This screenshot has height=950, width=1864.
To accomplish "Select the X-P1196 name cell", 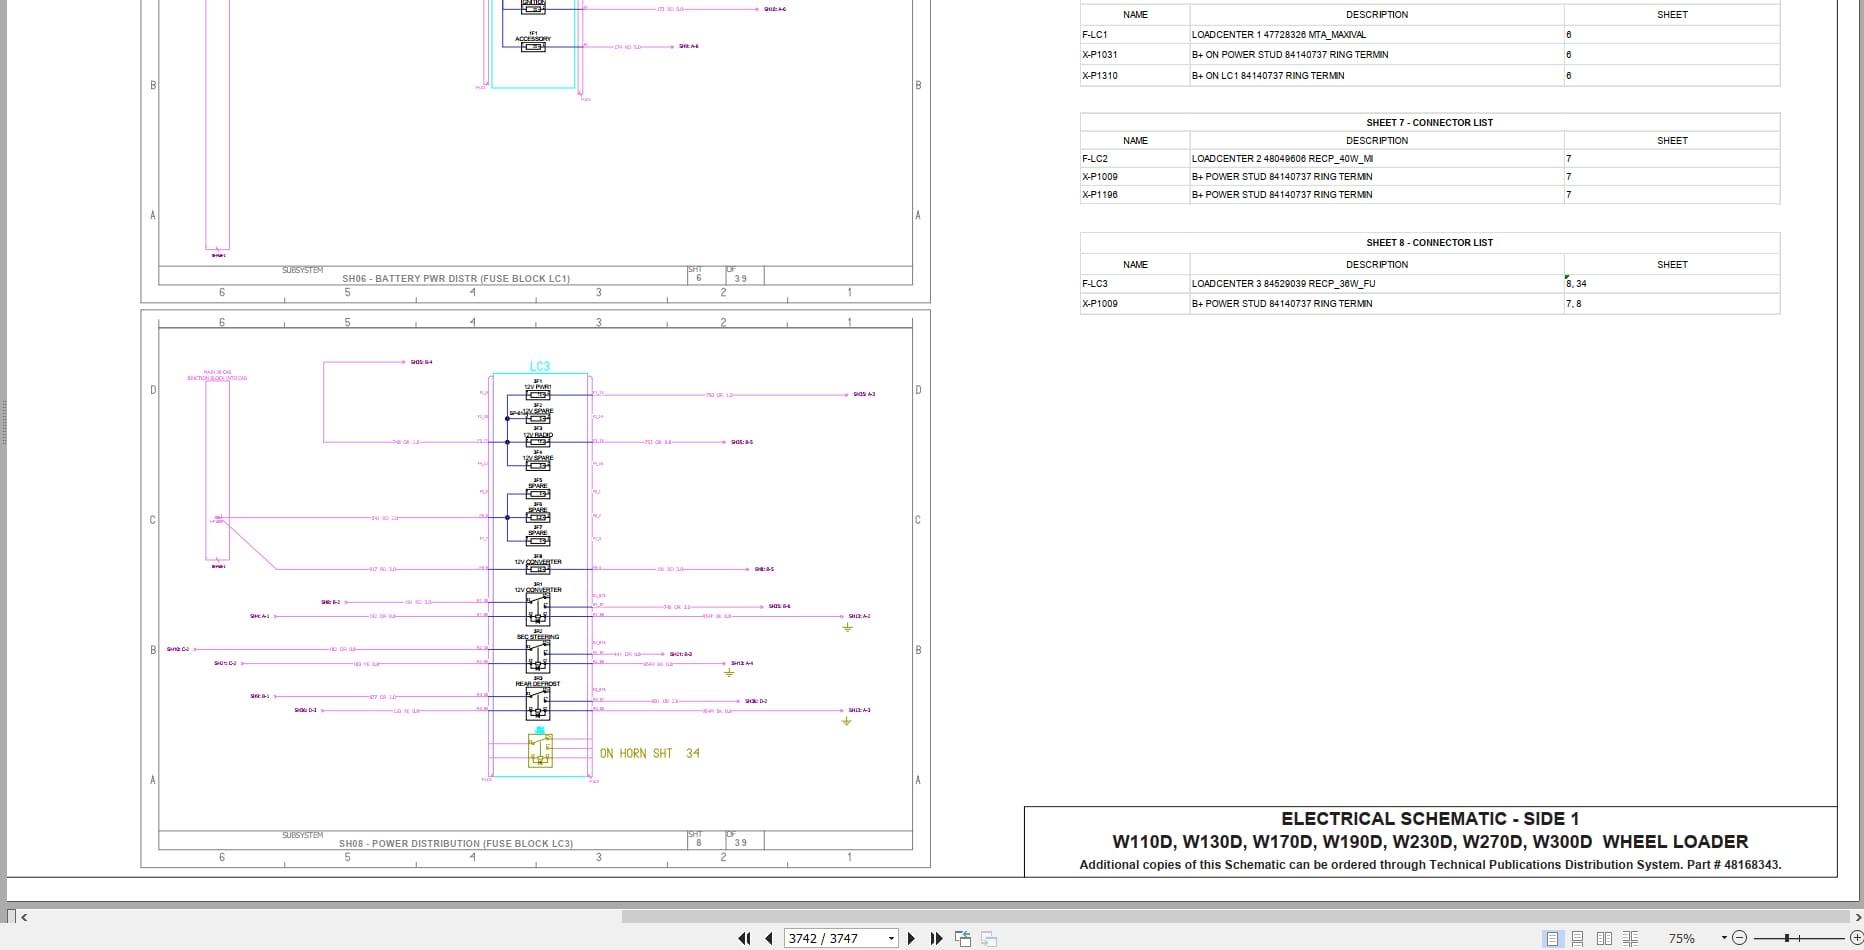I will pos(1135,194).
